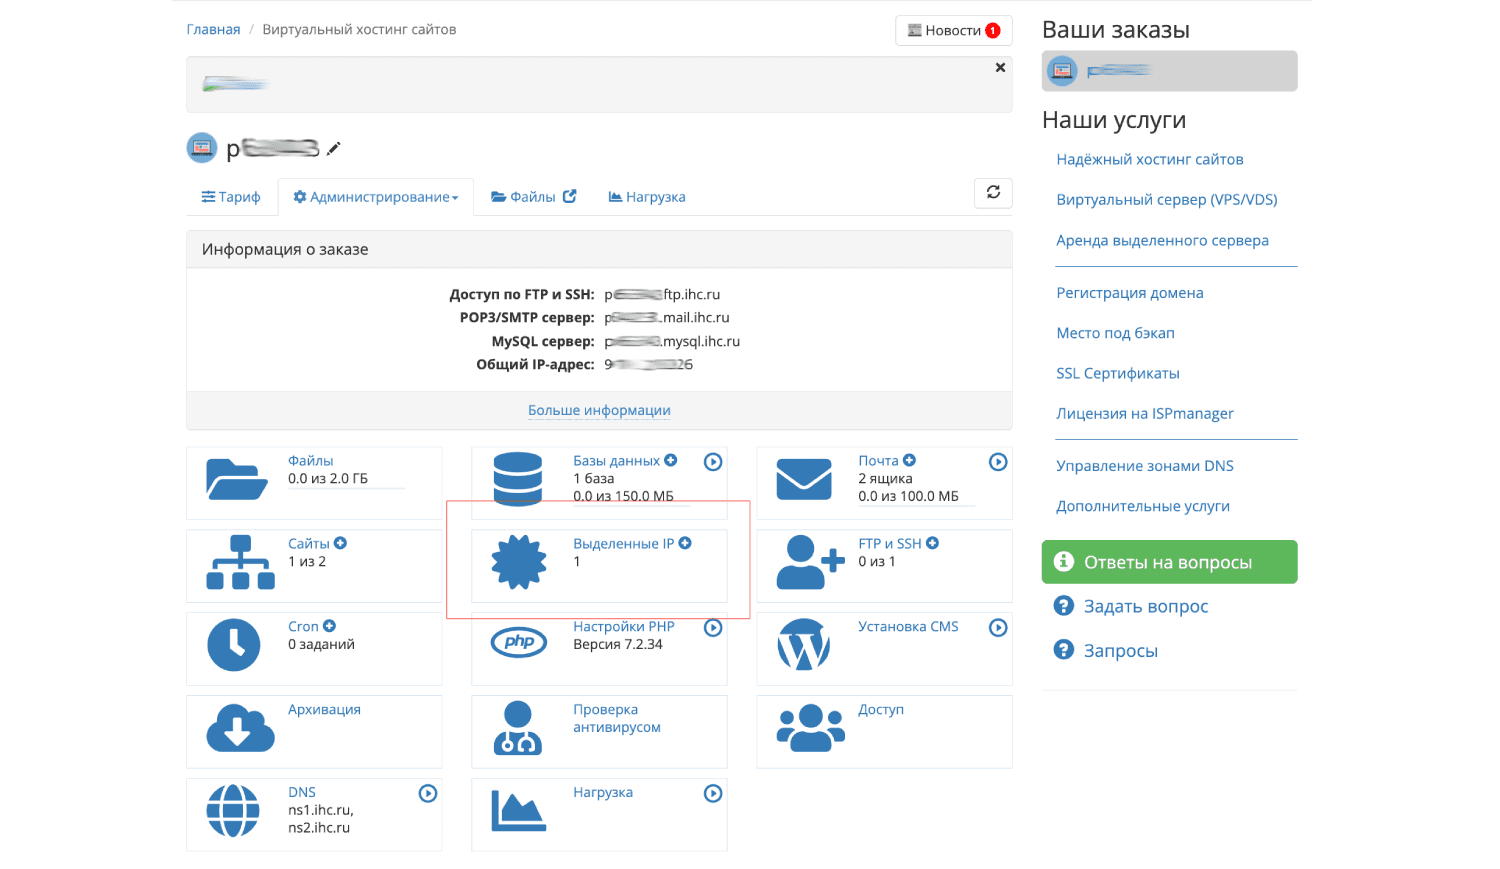Open the Files folder icon

tap(237, 479)
